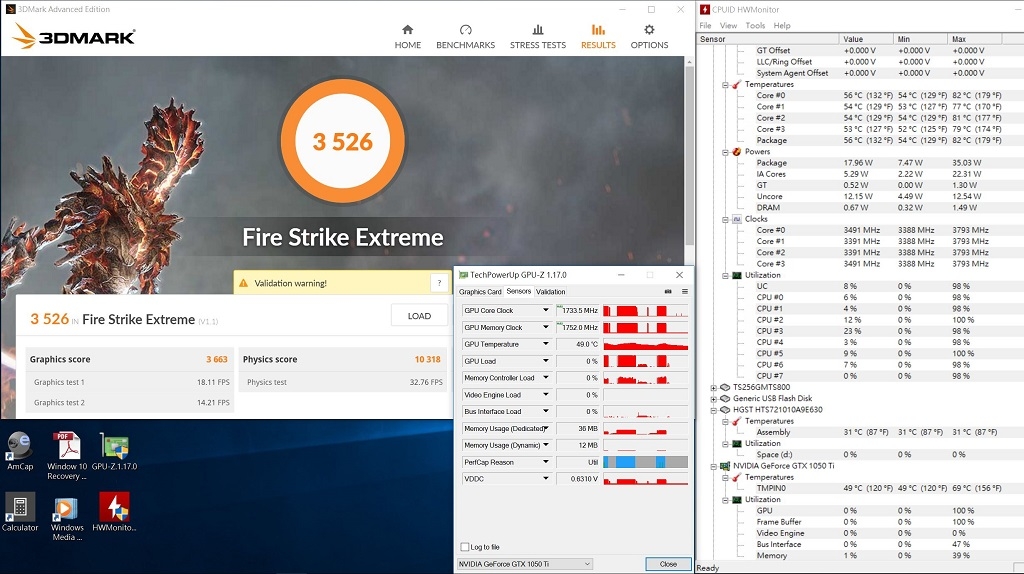Click the CPU Temperatures thermometer icon
Screen dimensions: 1024x574
[737, 84]
